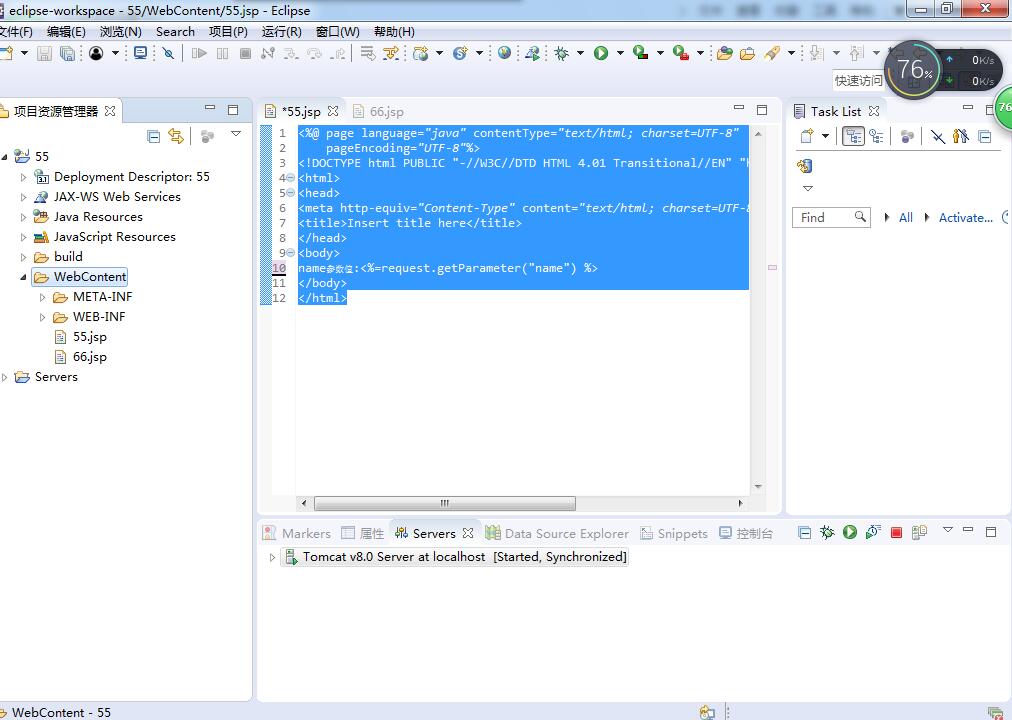This screenshot has width=1012, height=720.
Task: Click the Search flashlight icon in the toolbar
Action: point(772,54)
